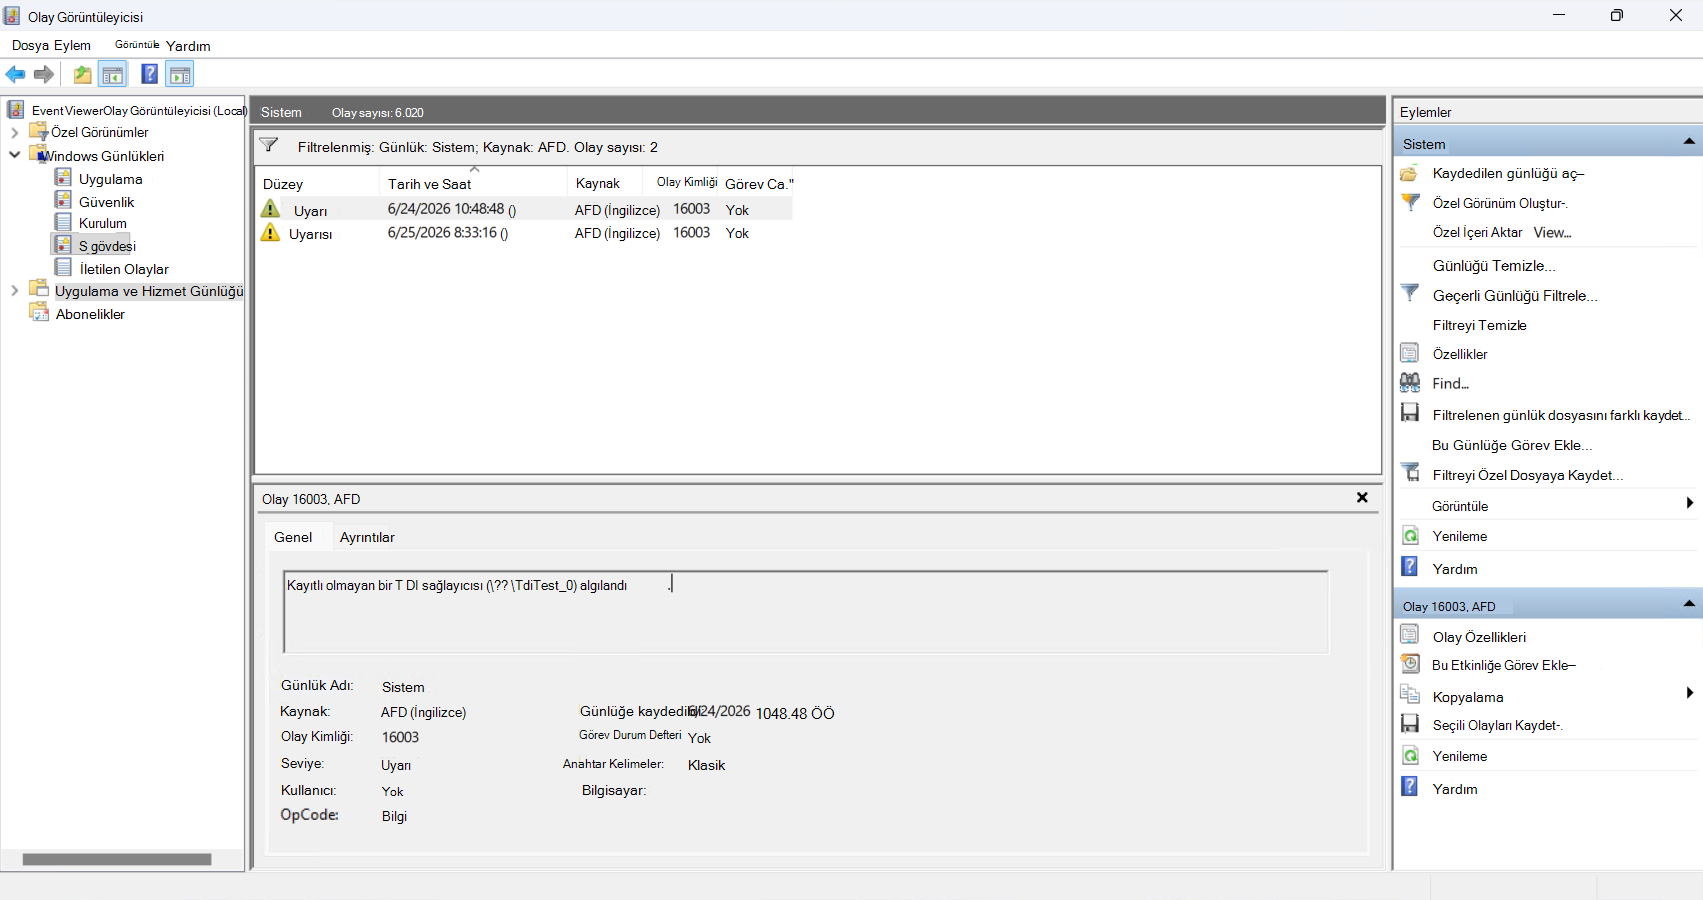Screen dimensions: 1703x900
Task: Open the Eylem menu
Action: [72, 45]
